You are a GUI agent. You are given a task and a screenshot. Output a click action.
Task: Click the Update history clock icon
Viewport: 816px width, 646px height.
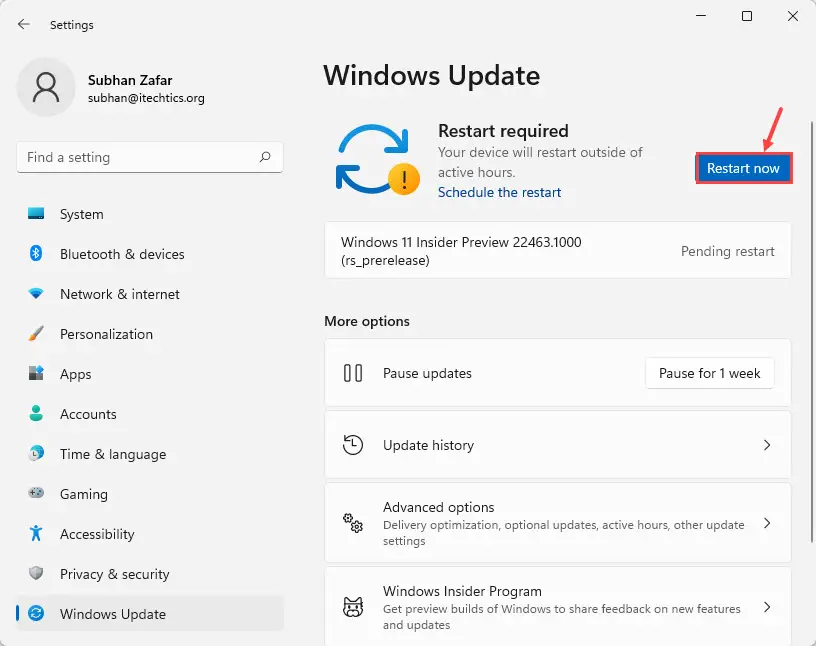tap(353, 445)
